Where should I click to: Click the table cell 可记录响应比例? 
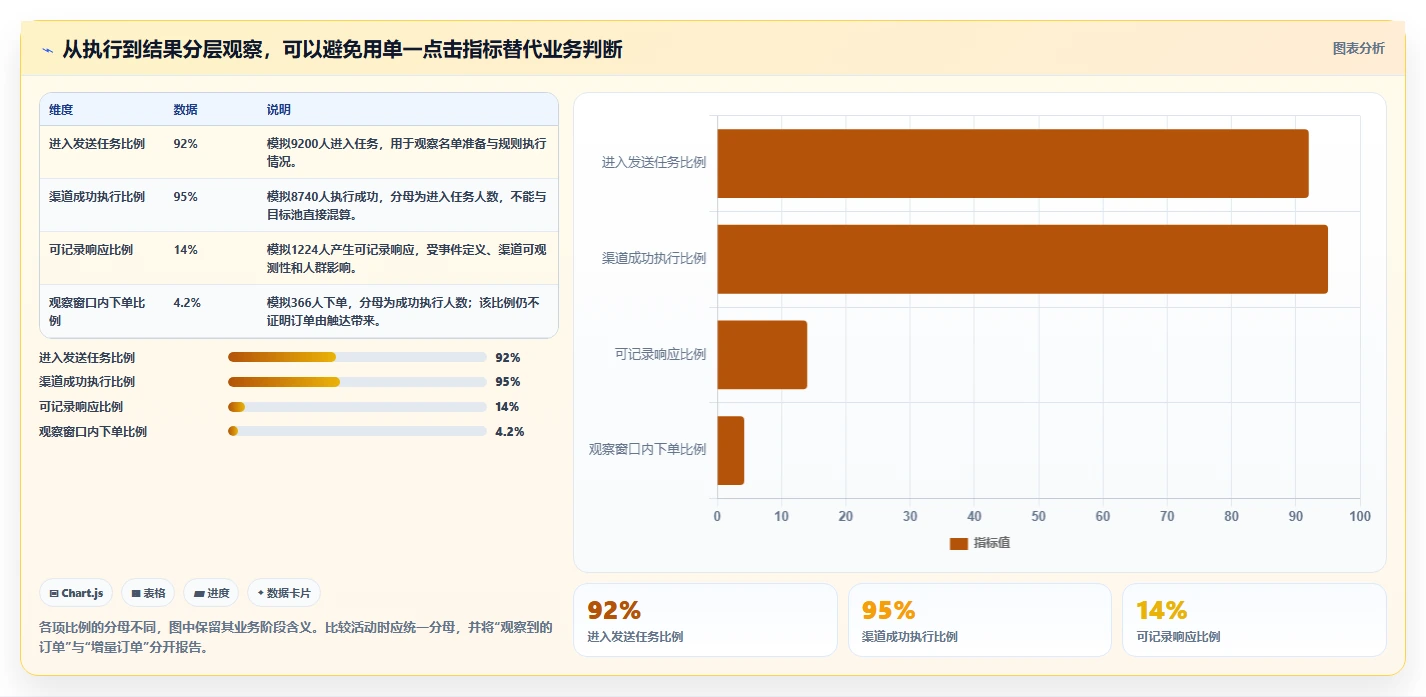tap(91, 250)
